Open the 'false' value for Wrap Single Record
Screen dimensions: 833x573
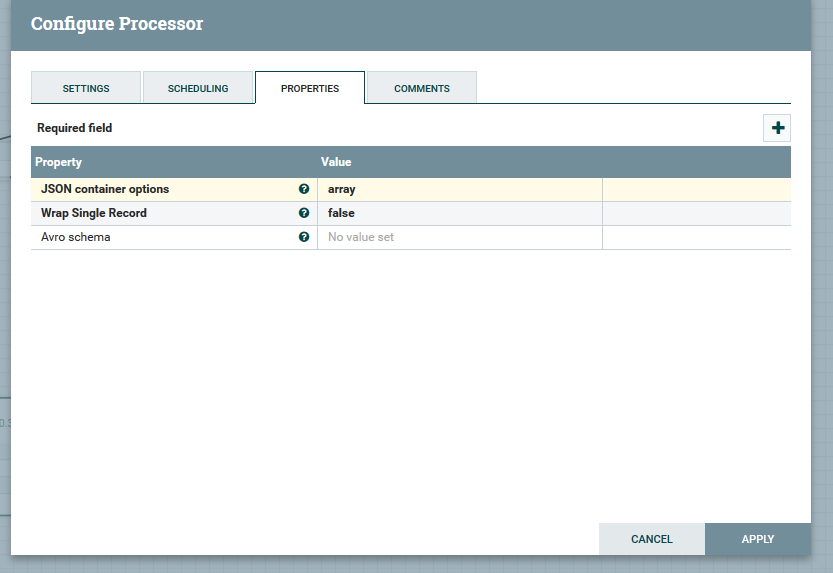459,213
